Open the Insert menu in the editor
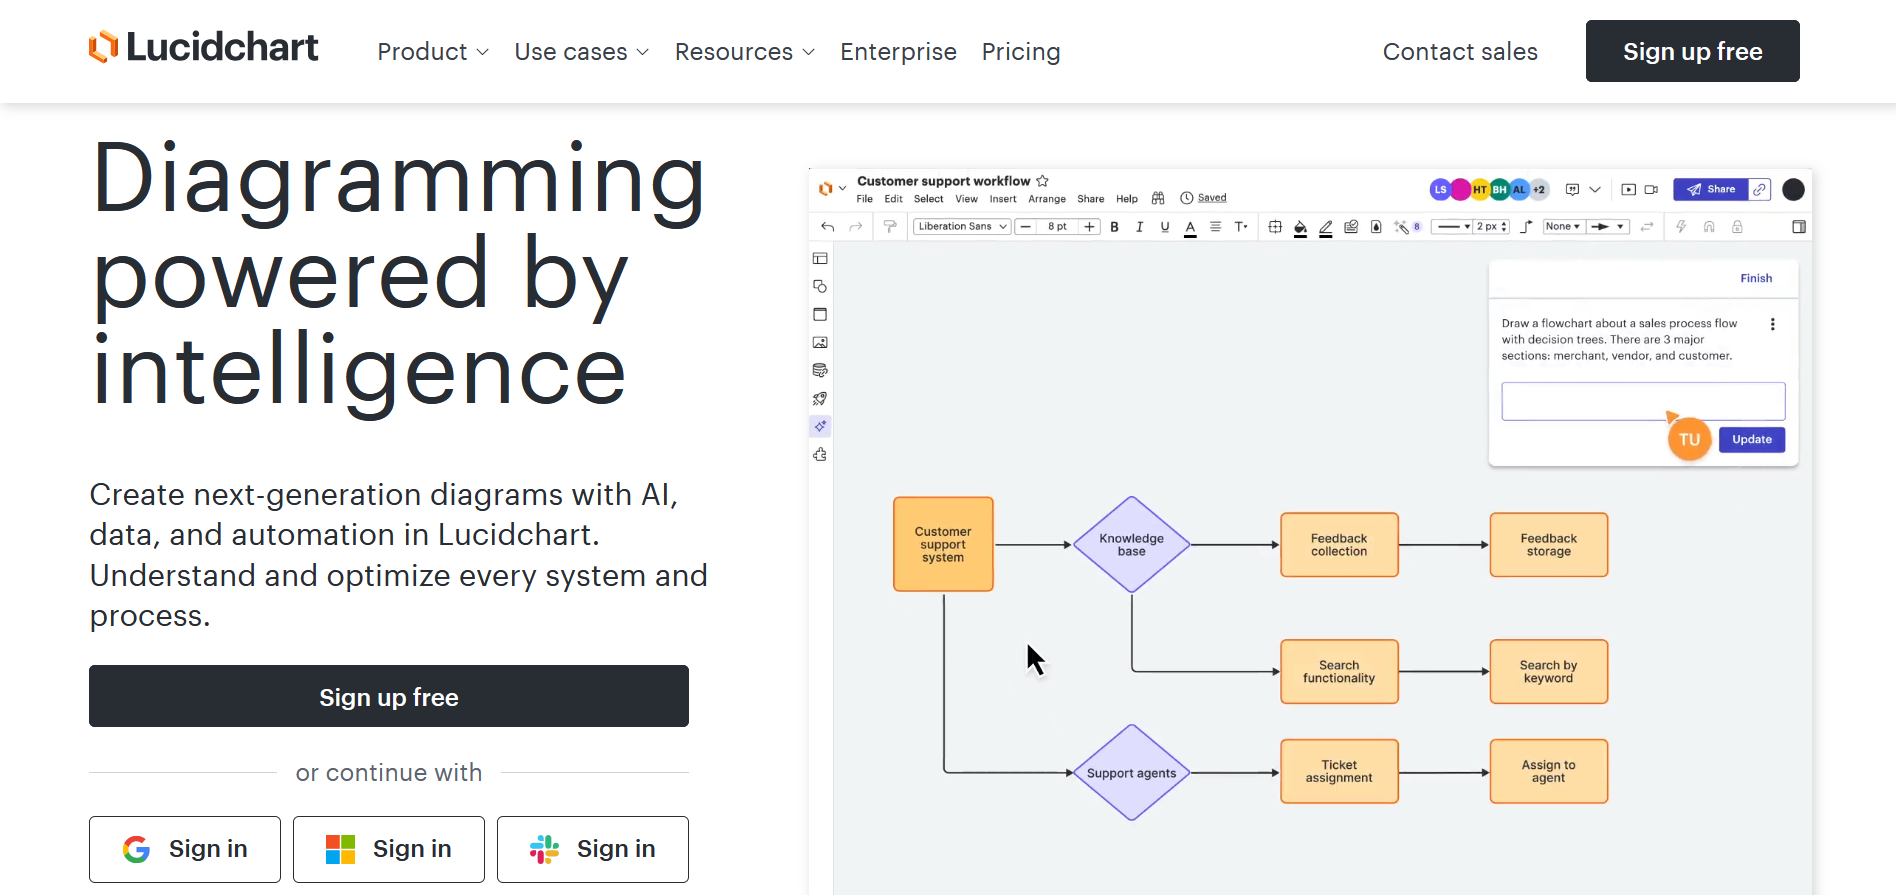The height and width of the screenshot is (895, 1896). pos(1003,199)
